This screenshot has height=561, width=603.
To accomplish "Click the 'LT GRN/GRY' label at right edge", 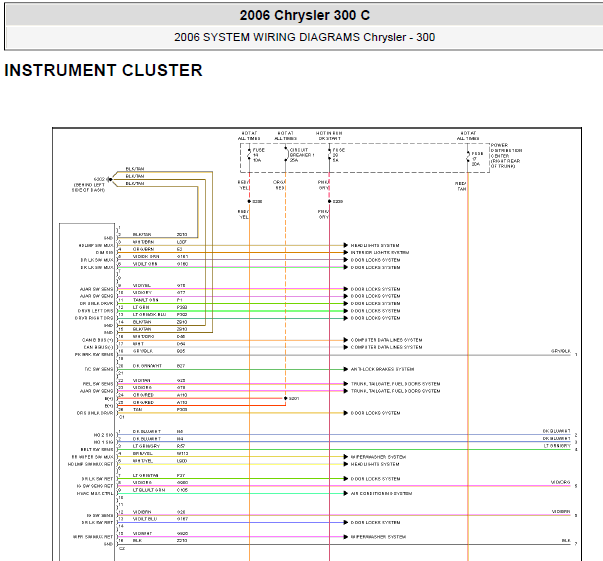I will [557, 446].
